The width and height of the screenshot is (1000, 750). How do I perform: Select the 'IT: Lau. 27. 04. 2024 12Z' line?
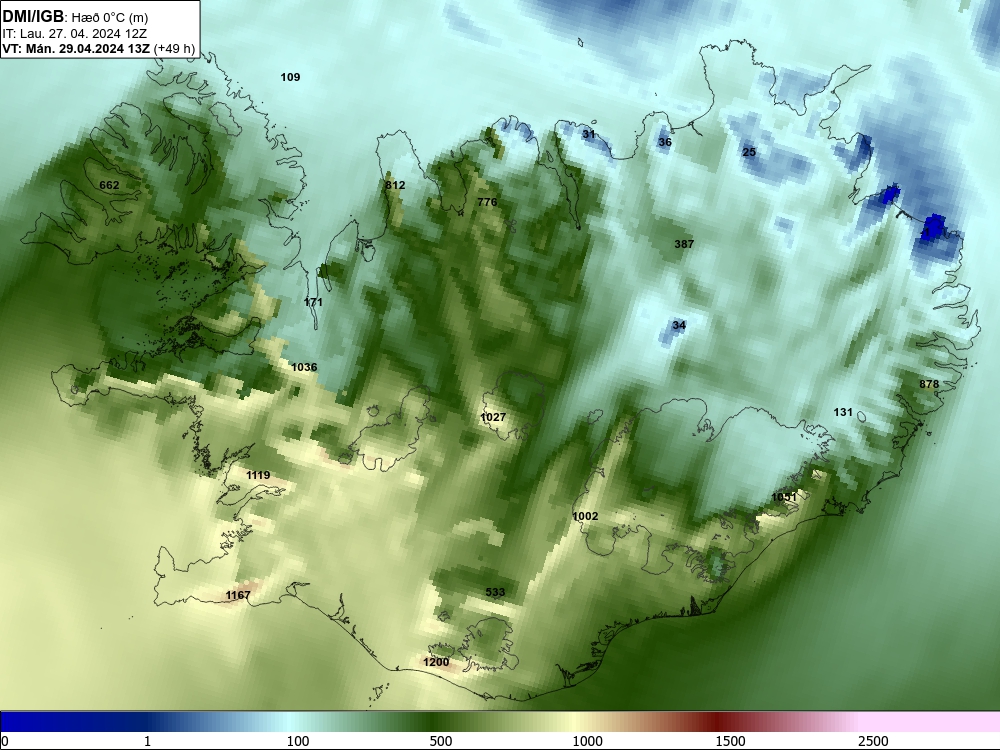77,34
